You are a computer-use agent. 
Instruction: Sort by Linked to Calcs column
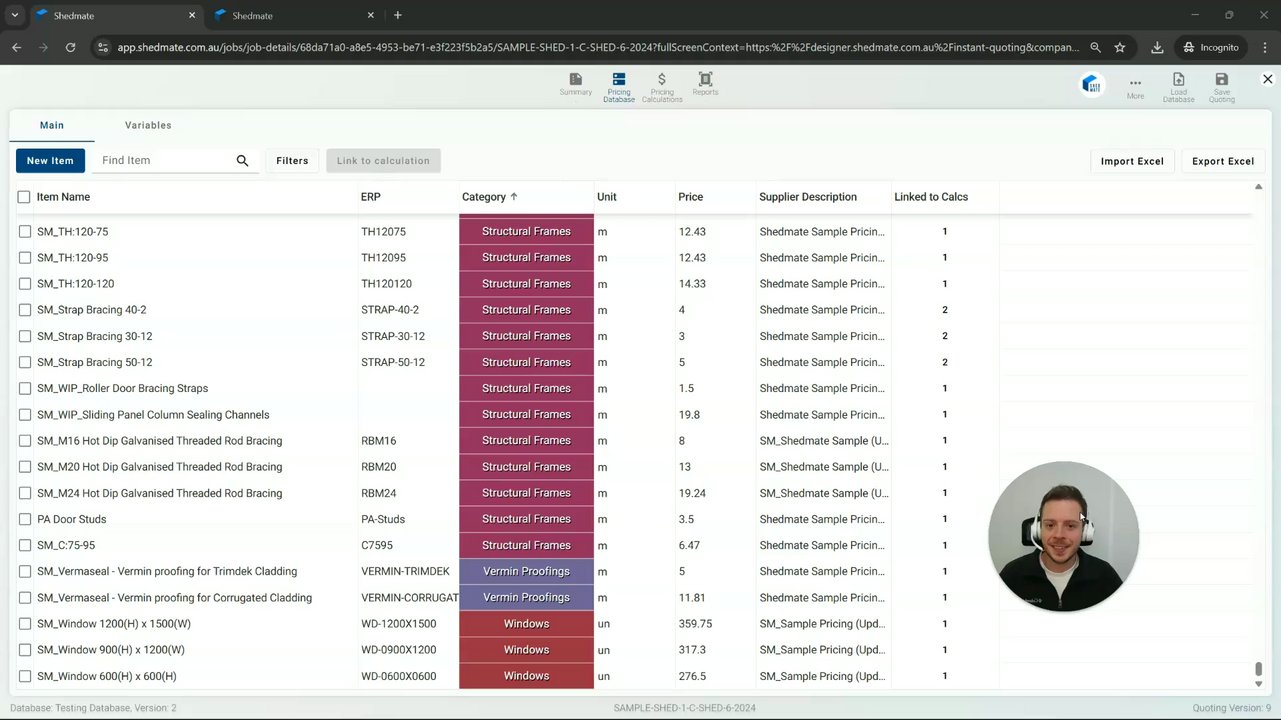click(x=931, y=197)
